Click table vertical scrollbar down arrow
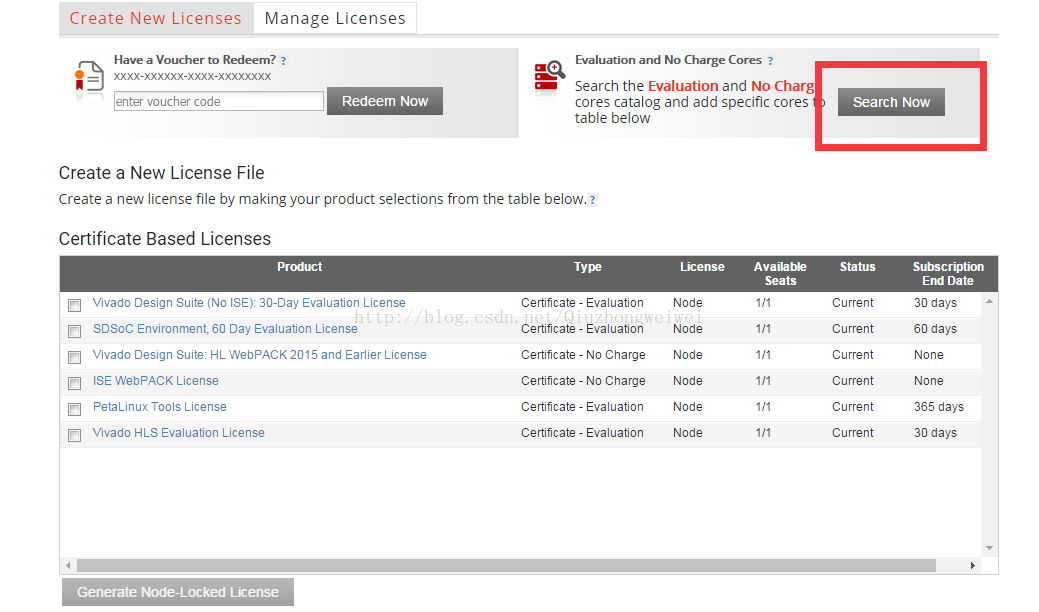 pyautogui.click(x=989, y=548)
